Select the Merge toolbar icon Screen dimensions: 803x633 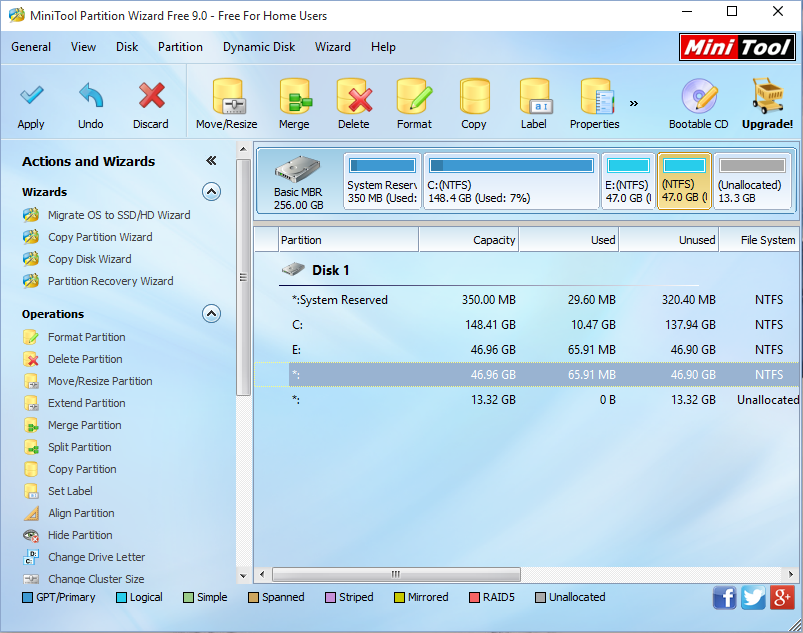coord(295,96)
